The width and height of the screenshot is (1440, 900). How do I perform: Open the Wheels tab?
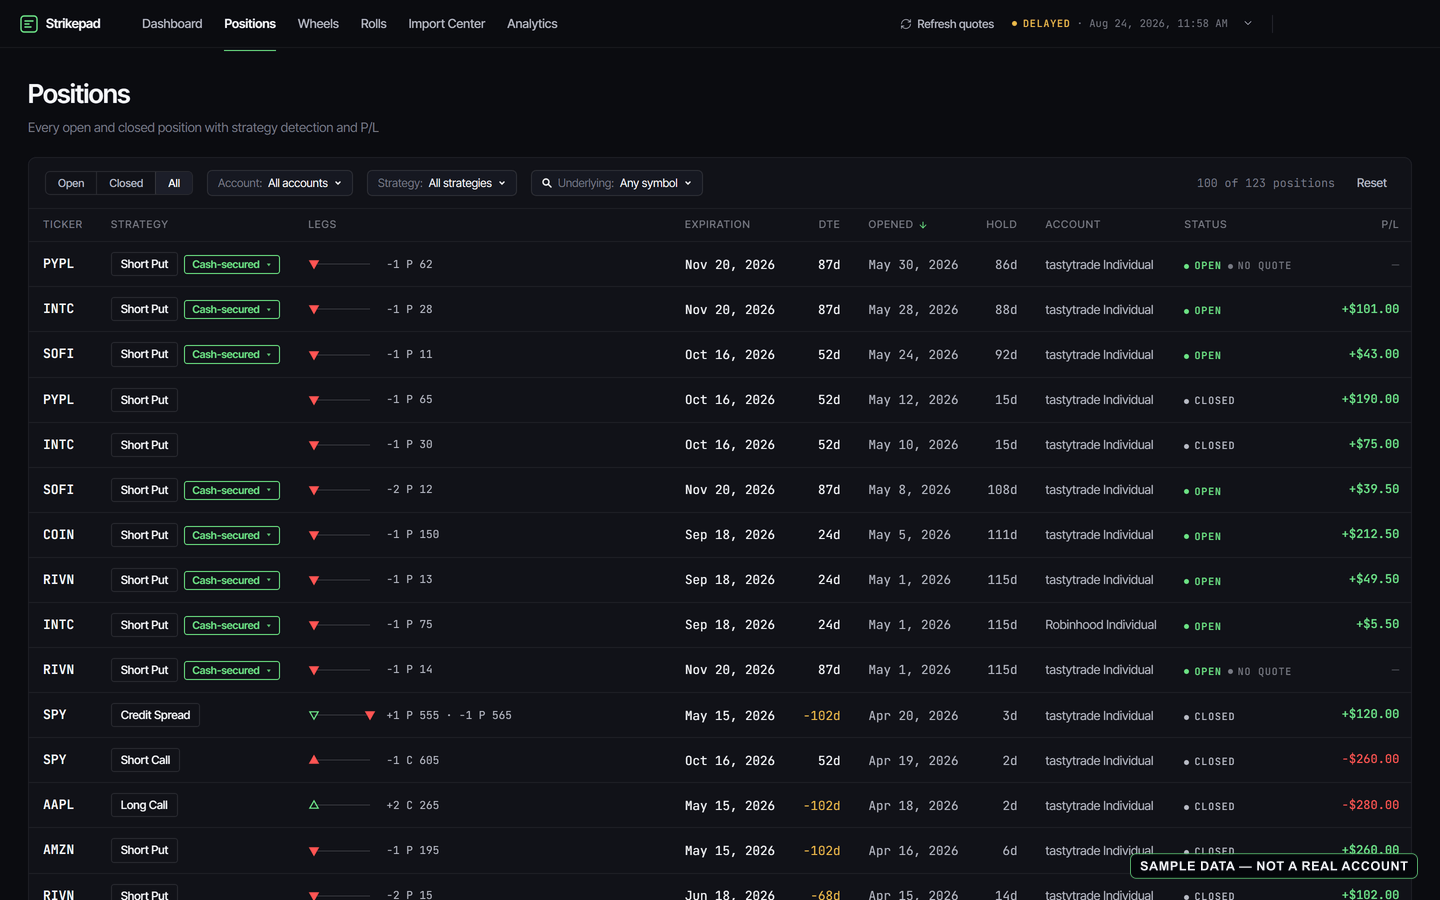point(318,24)
